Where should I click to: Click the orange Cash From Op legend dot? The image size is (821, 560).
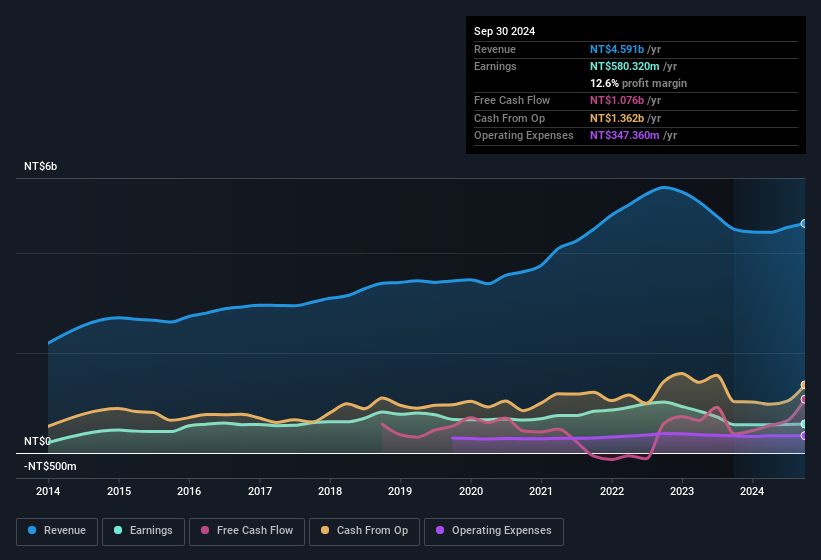326,530
